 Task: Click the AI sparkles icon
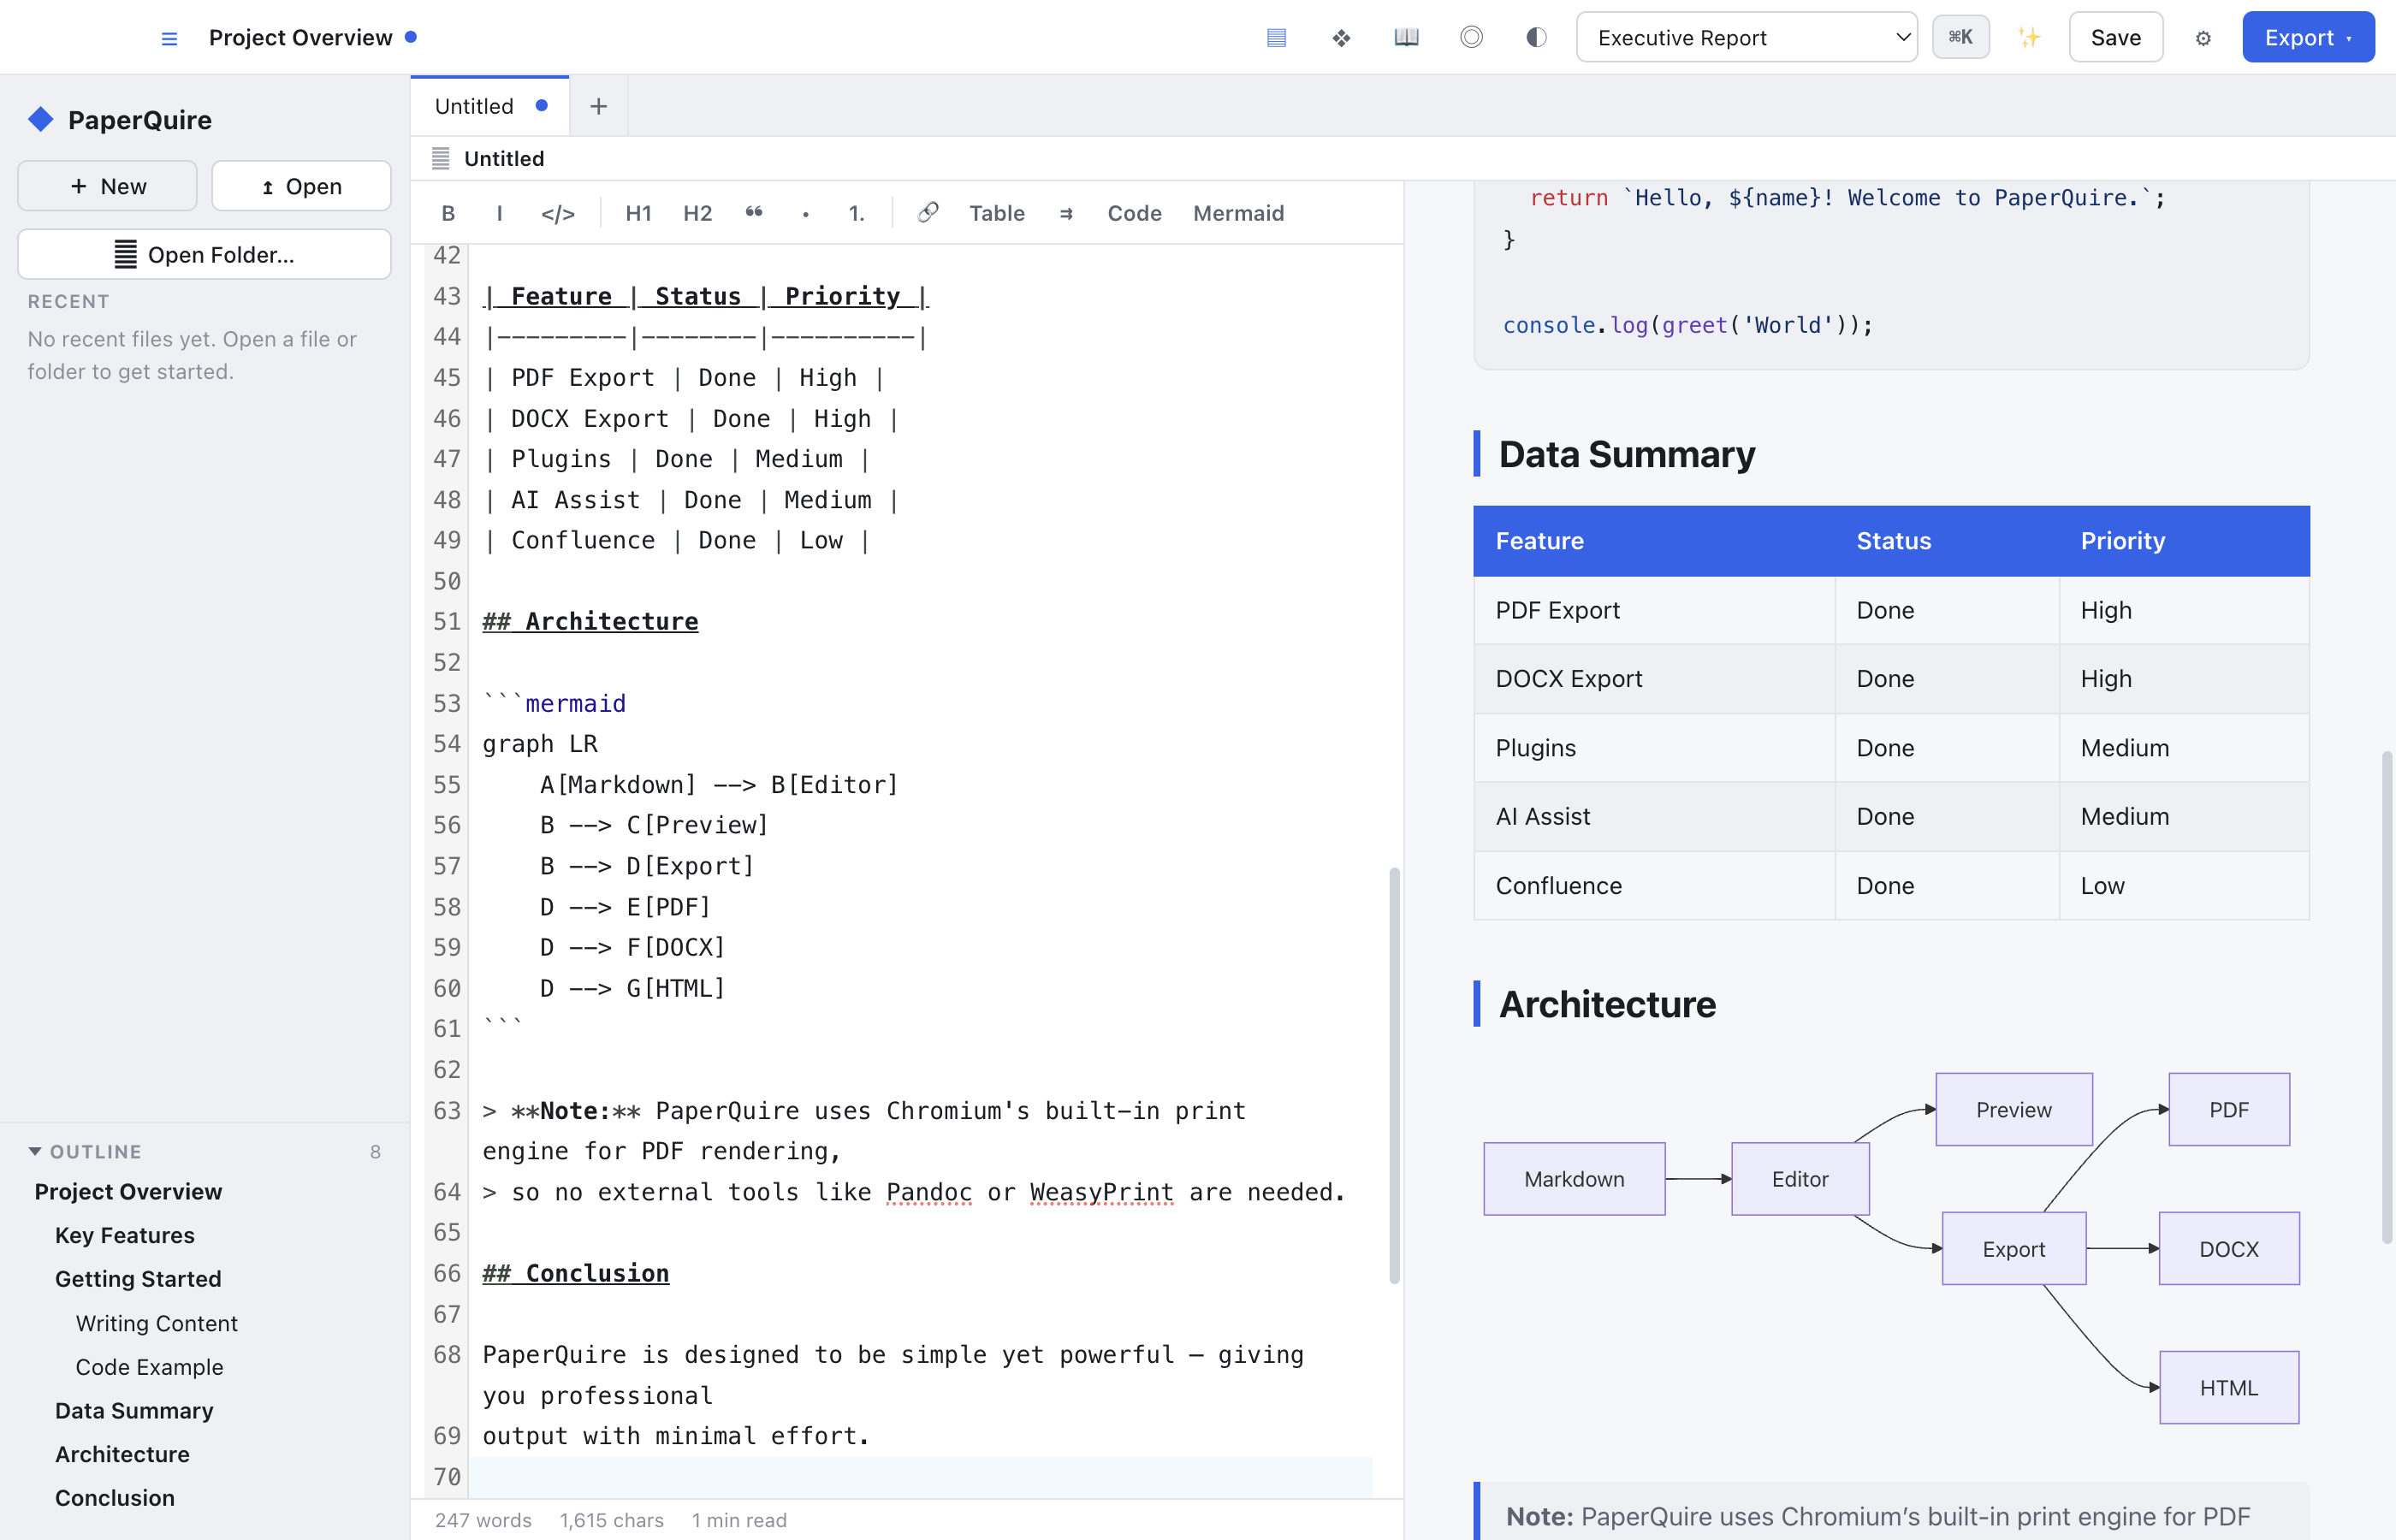2028,38
